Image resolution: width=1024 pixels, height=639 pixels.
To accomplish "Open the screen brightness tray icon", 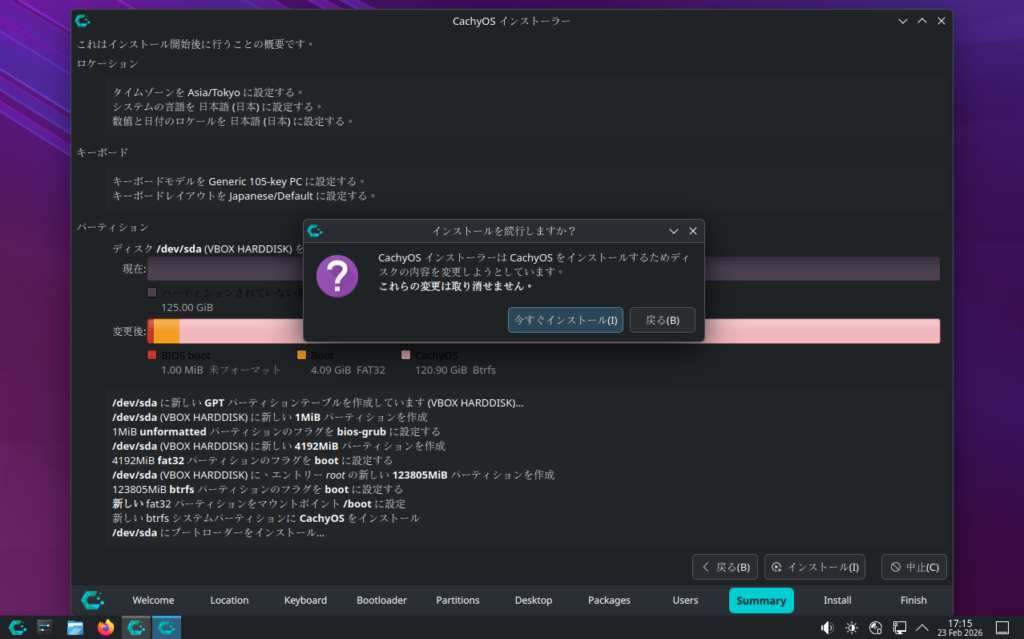I will [x=851, y=627].
